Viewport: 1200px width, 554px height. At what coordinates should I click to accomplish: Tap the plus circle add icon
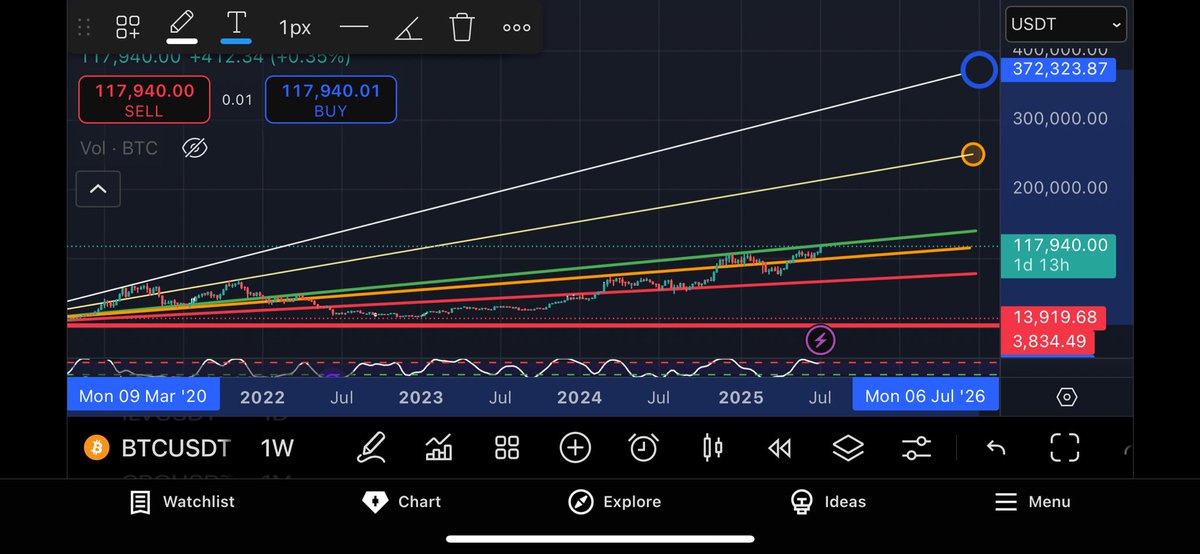point(575,447)
